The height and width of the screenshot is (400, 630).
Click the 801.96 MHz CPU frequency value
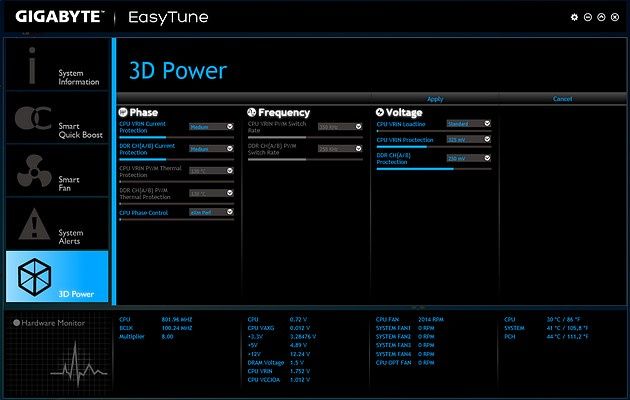(x=177, y=320)
